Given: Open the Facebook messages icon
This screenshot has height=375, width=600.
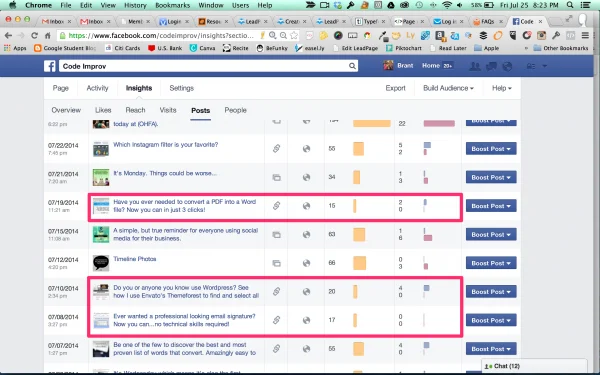Looking at the screenshot, I should (x=491, y=66).
